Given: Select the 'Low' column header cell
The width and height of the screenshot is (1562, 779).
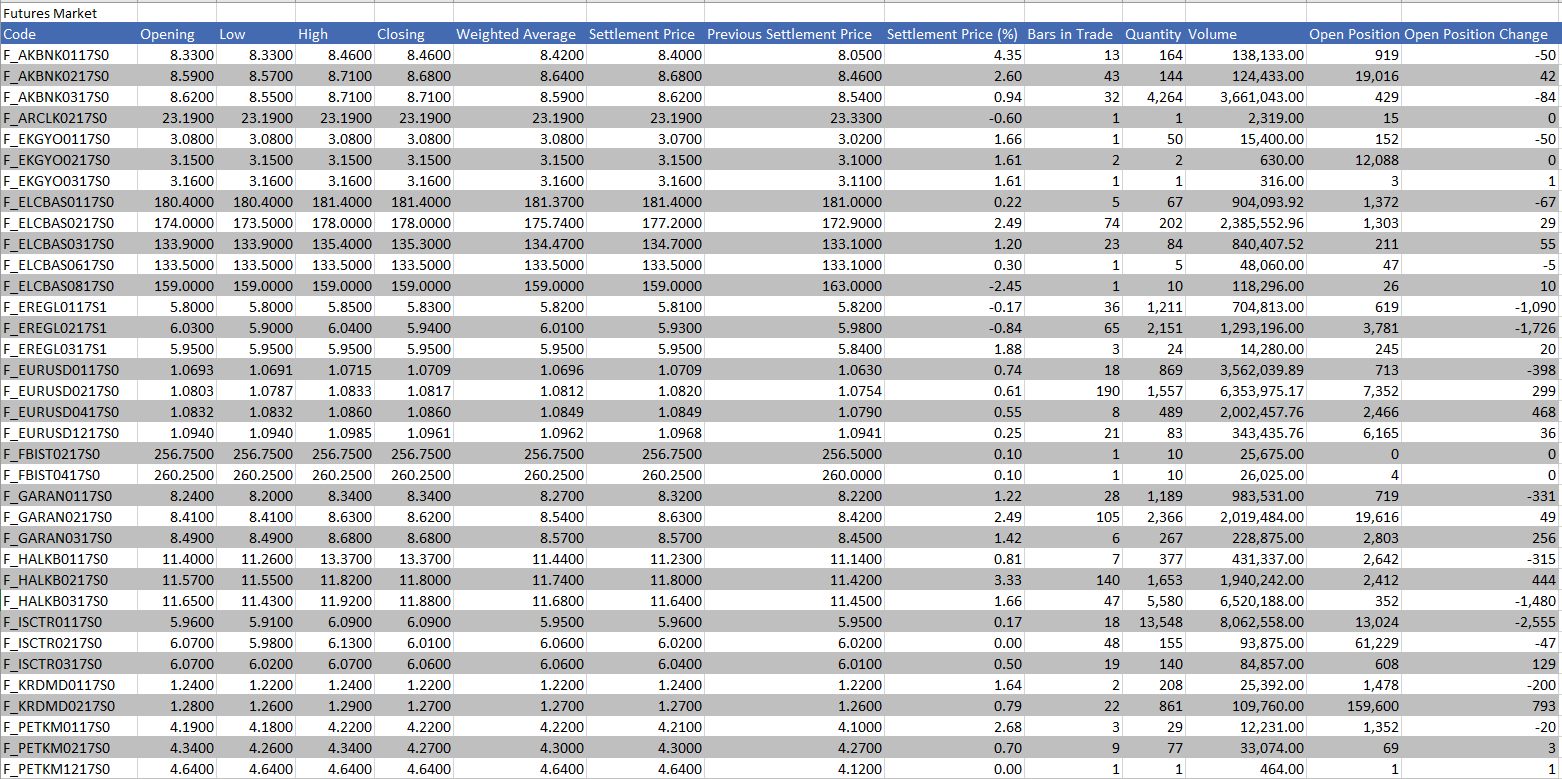Looking at the screenshot, I should 255,34.
